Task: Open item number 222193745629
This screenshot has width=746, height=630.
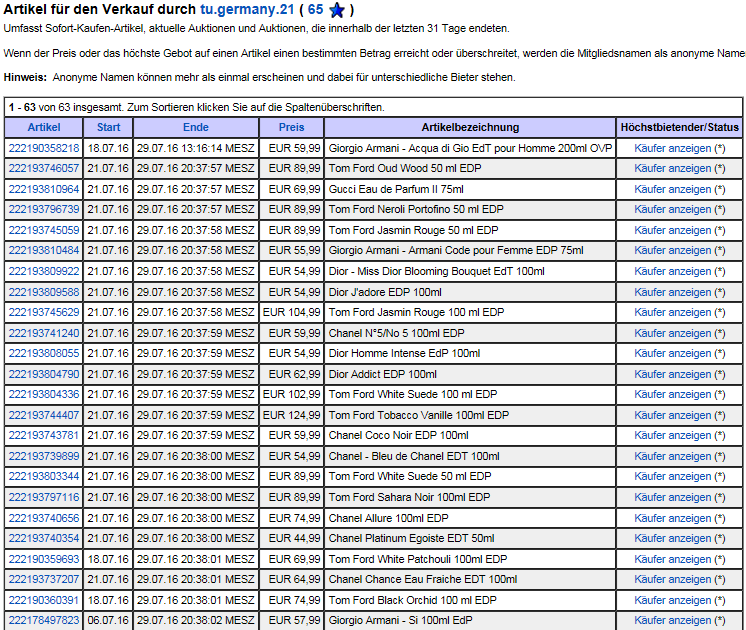Action: click(44, 312)
